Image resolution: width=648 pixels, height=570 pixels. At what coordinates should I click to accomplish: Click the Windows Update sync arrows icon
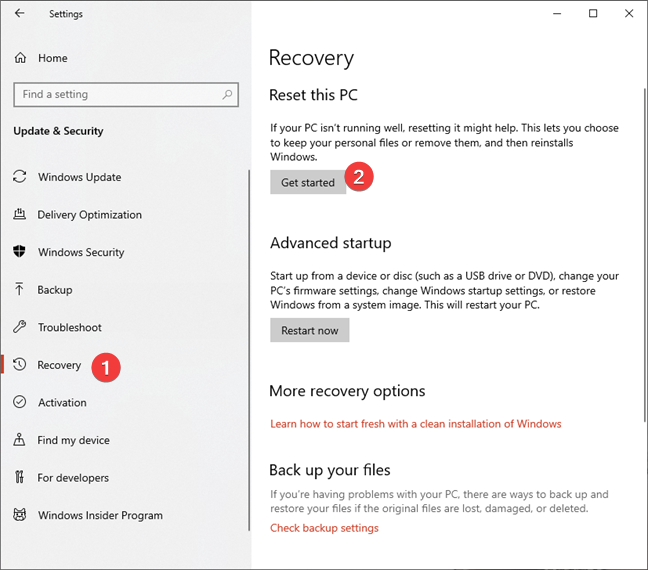(19, 176)
